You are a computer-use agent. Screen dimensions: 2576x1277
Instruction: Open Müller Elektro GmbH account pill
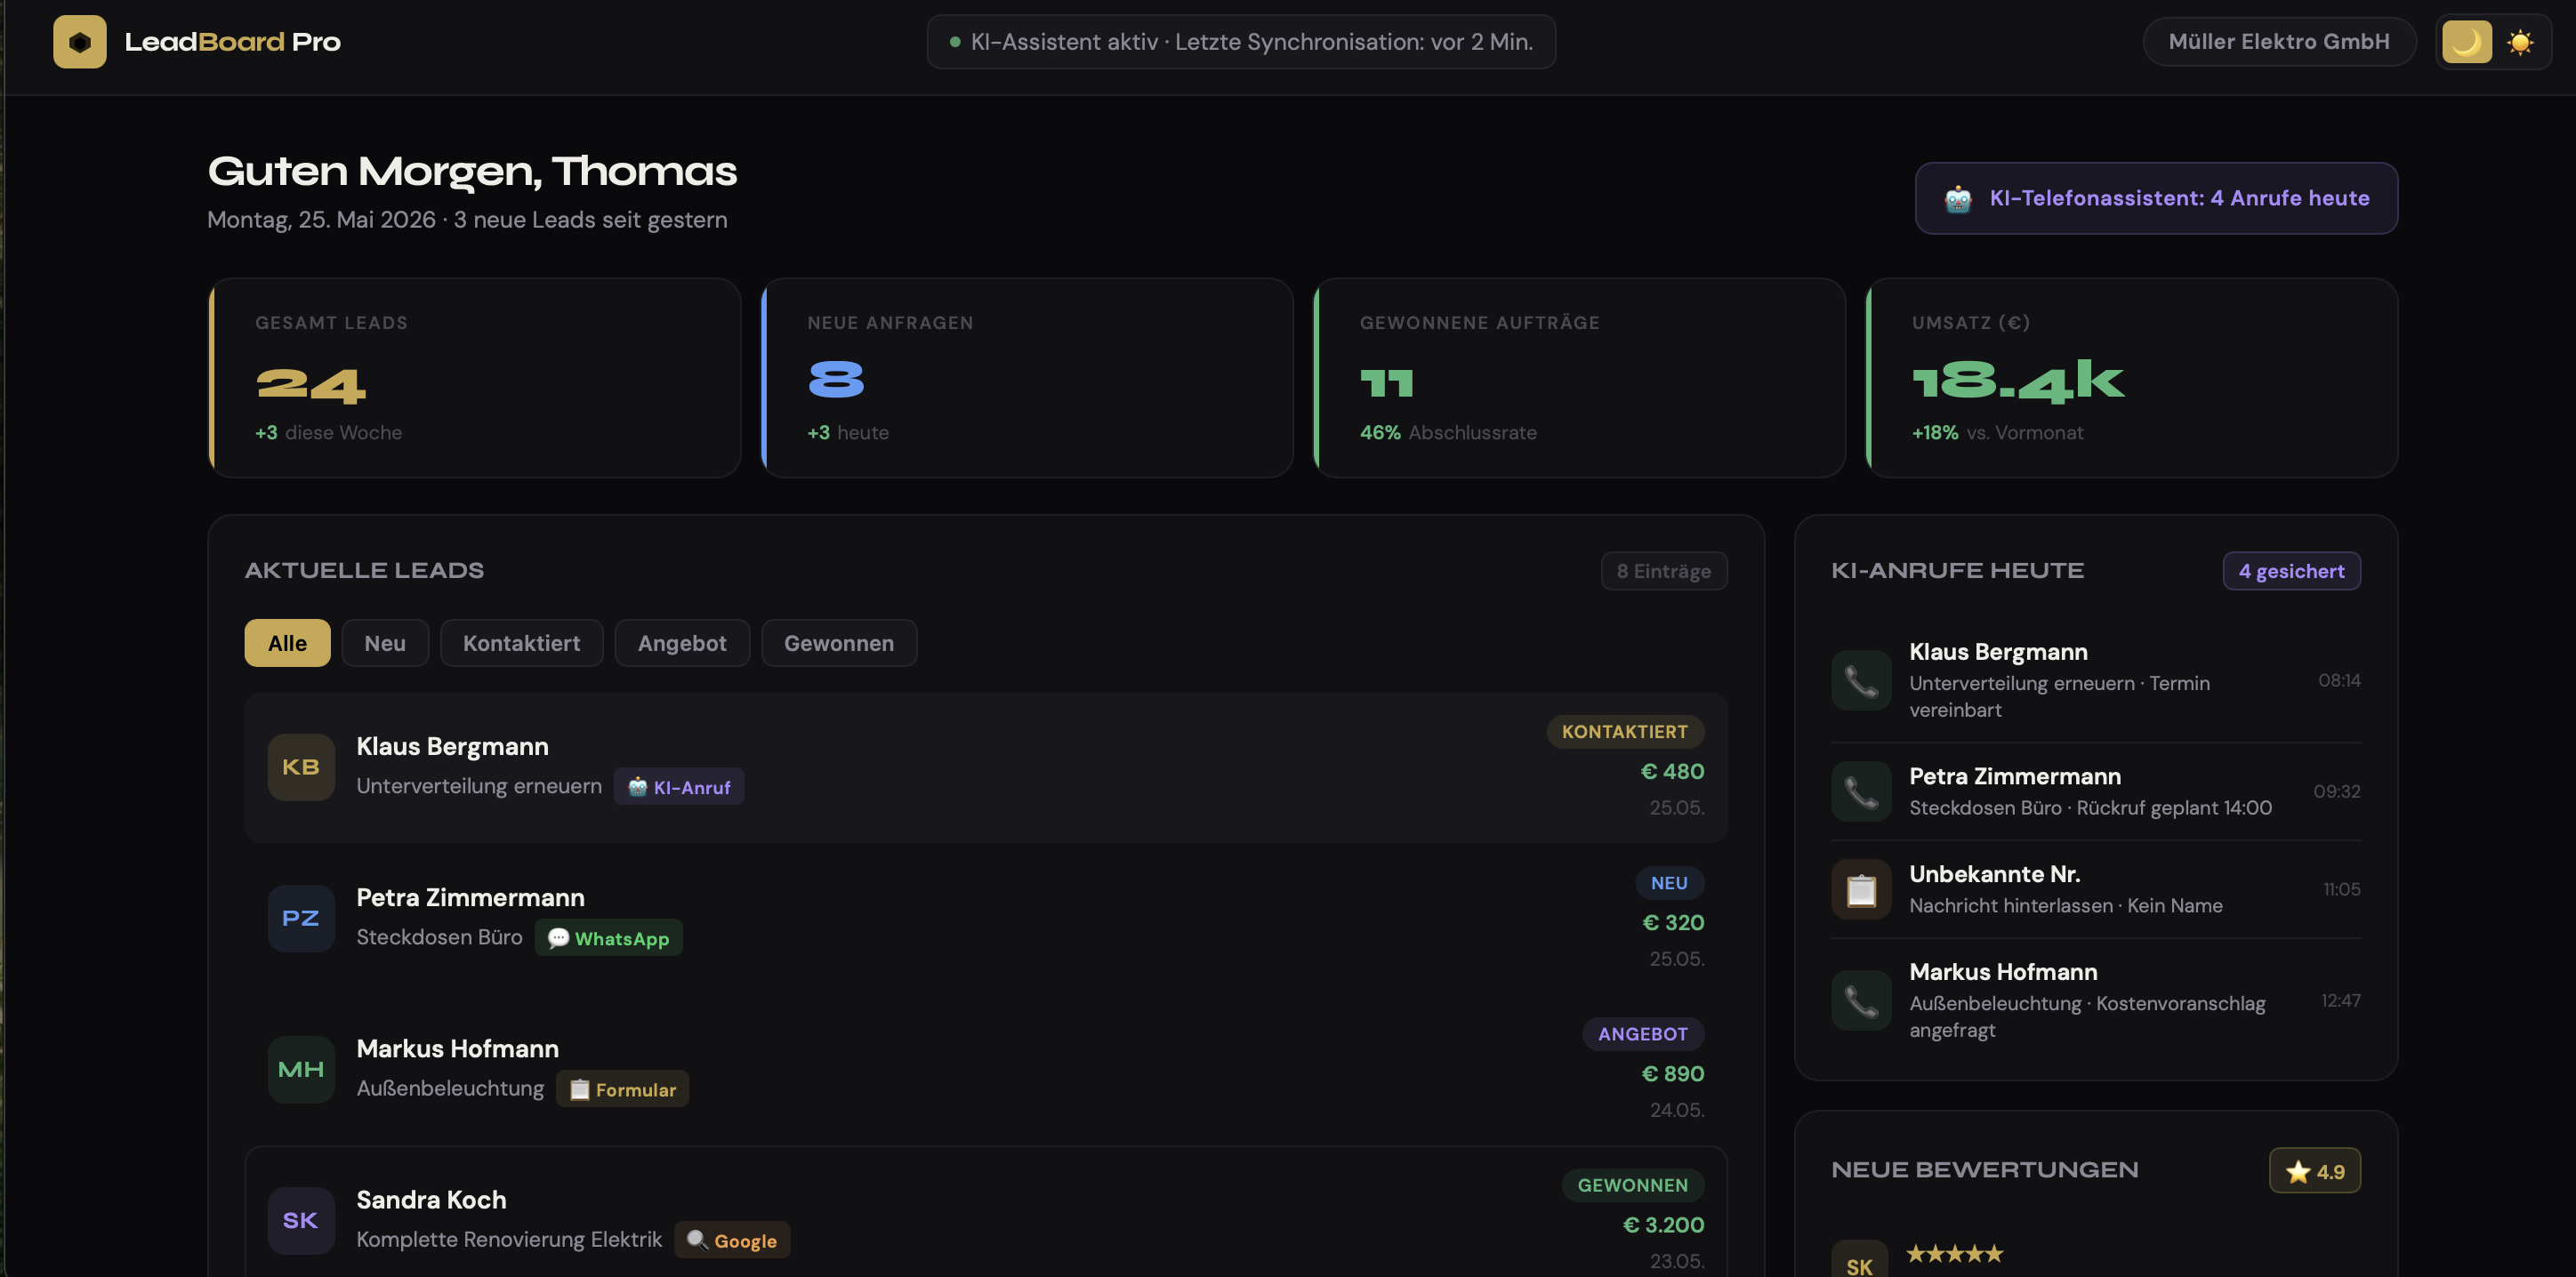pos(2279,42)
